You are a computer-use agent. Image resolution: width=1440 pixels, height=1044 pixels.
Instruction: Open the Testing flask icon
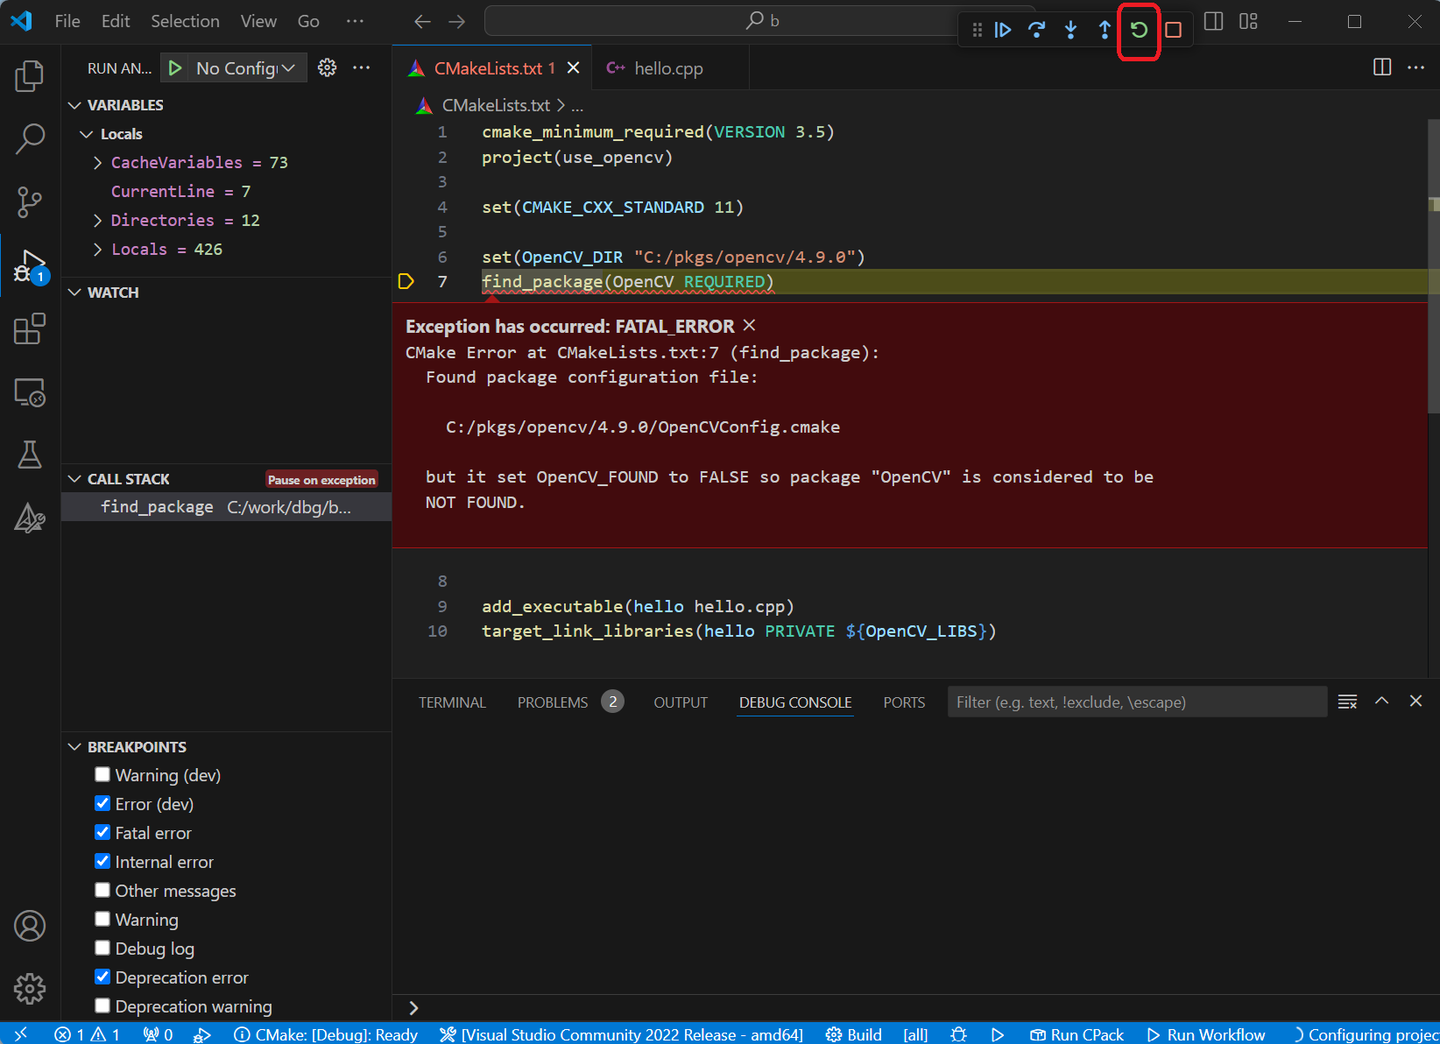pyautogui.click(x=29, y=454)
